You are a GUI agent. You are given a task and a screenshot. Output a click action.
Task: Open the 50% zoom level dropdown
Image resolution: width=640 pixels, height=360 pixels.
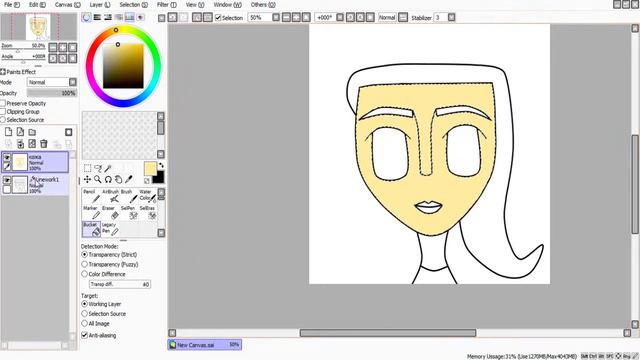pos(276,18)
